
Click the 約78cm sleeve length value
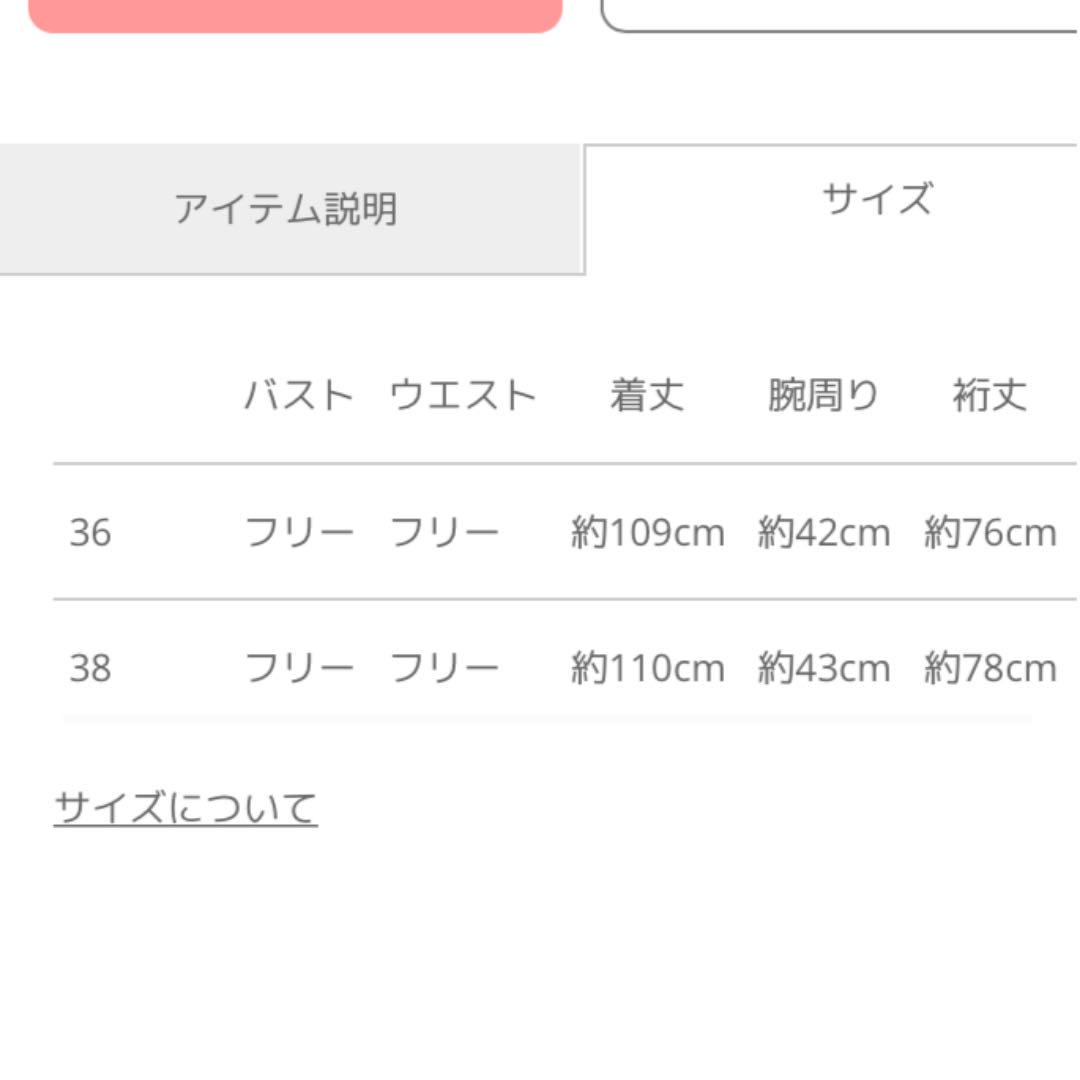click(x=990, y=667)
